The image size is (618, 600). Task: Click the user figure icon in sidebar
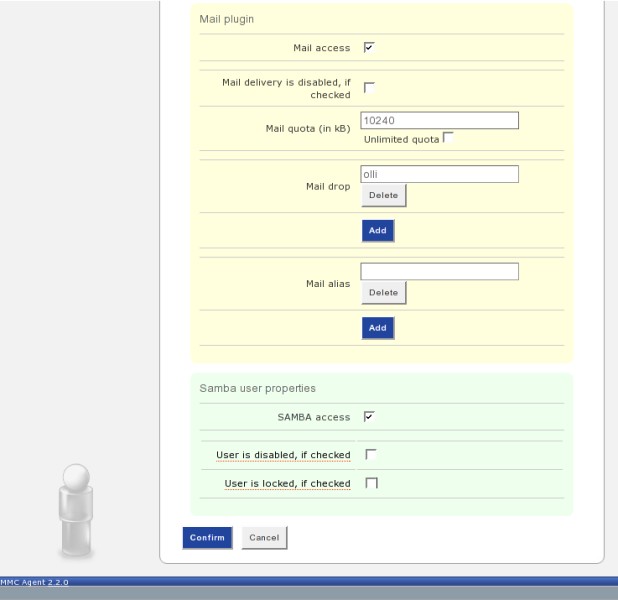76,511
